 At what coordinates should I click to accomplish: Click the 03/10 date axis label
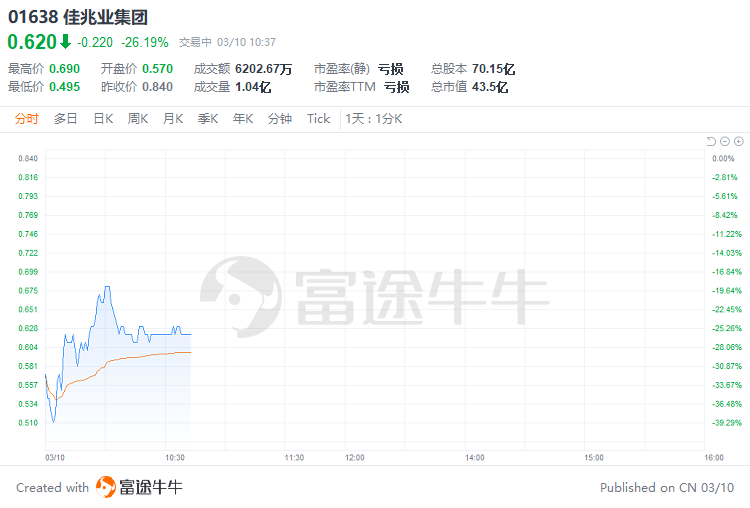[x=55, y=458]
